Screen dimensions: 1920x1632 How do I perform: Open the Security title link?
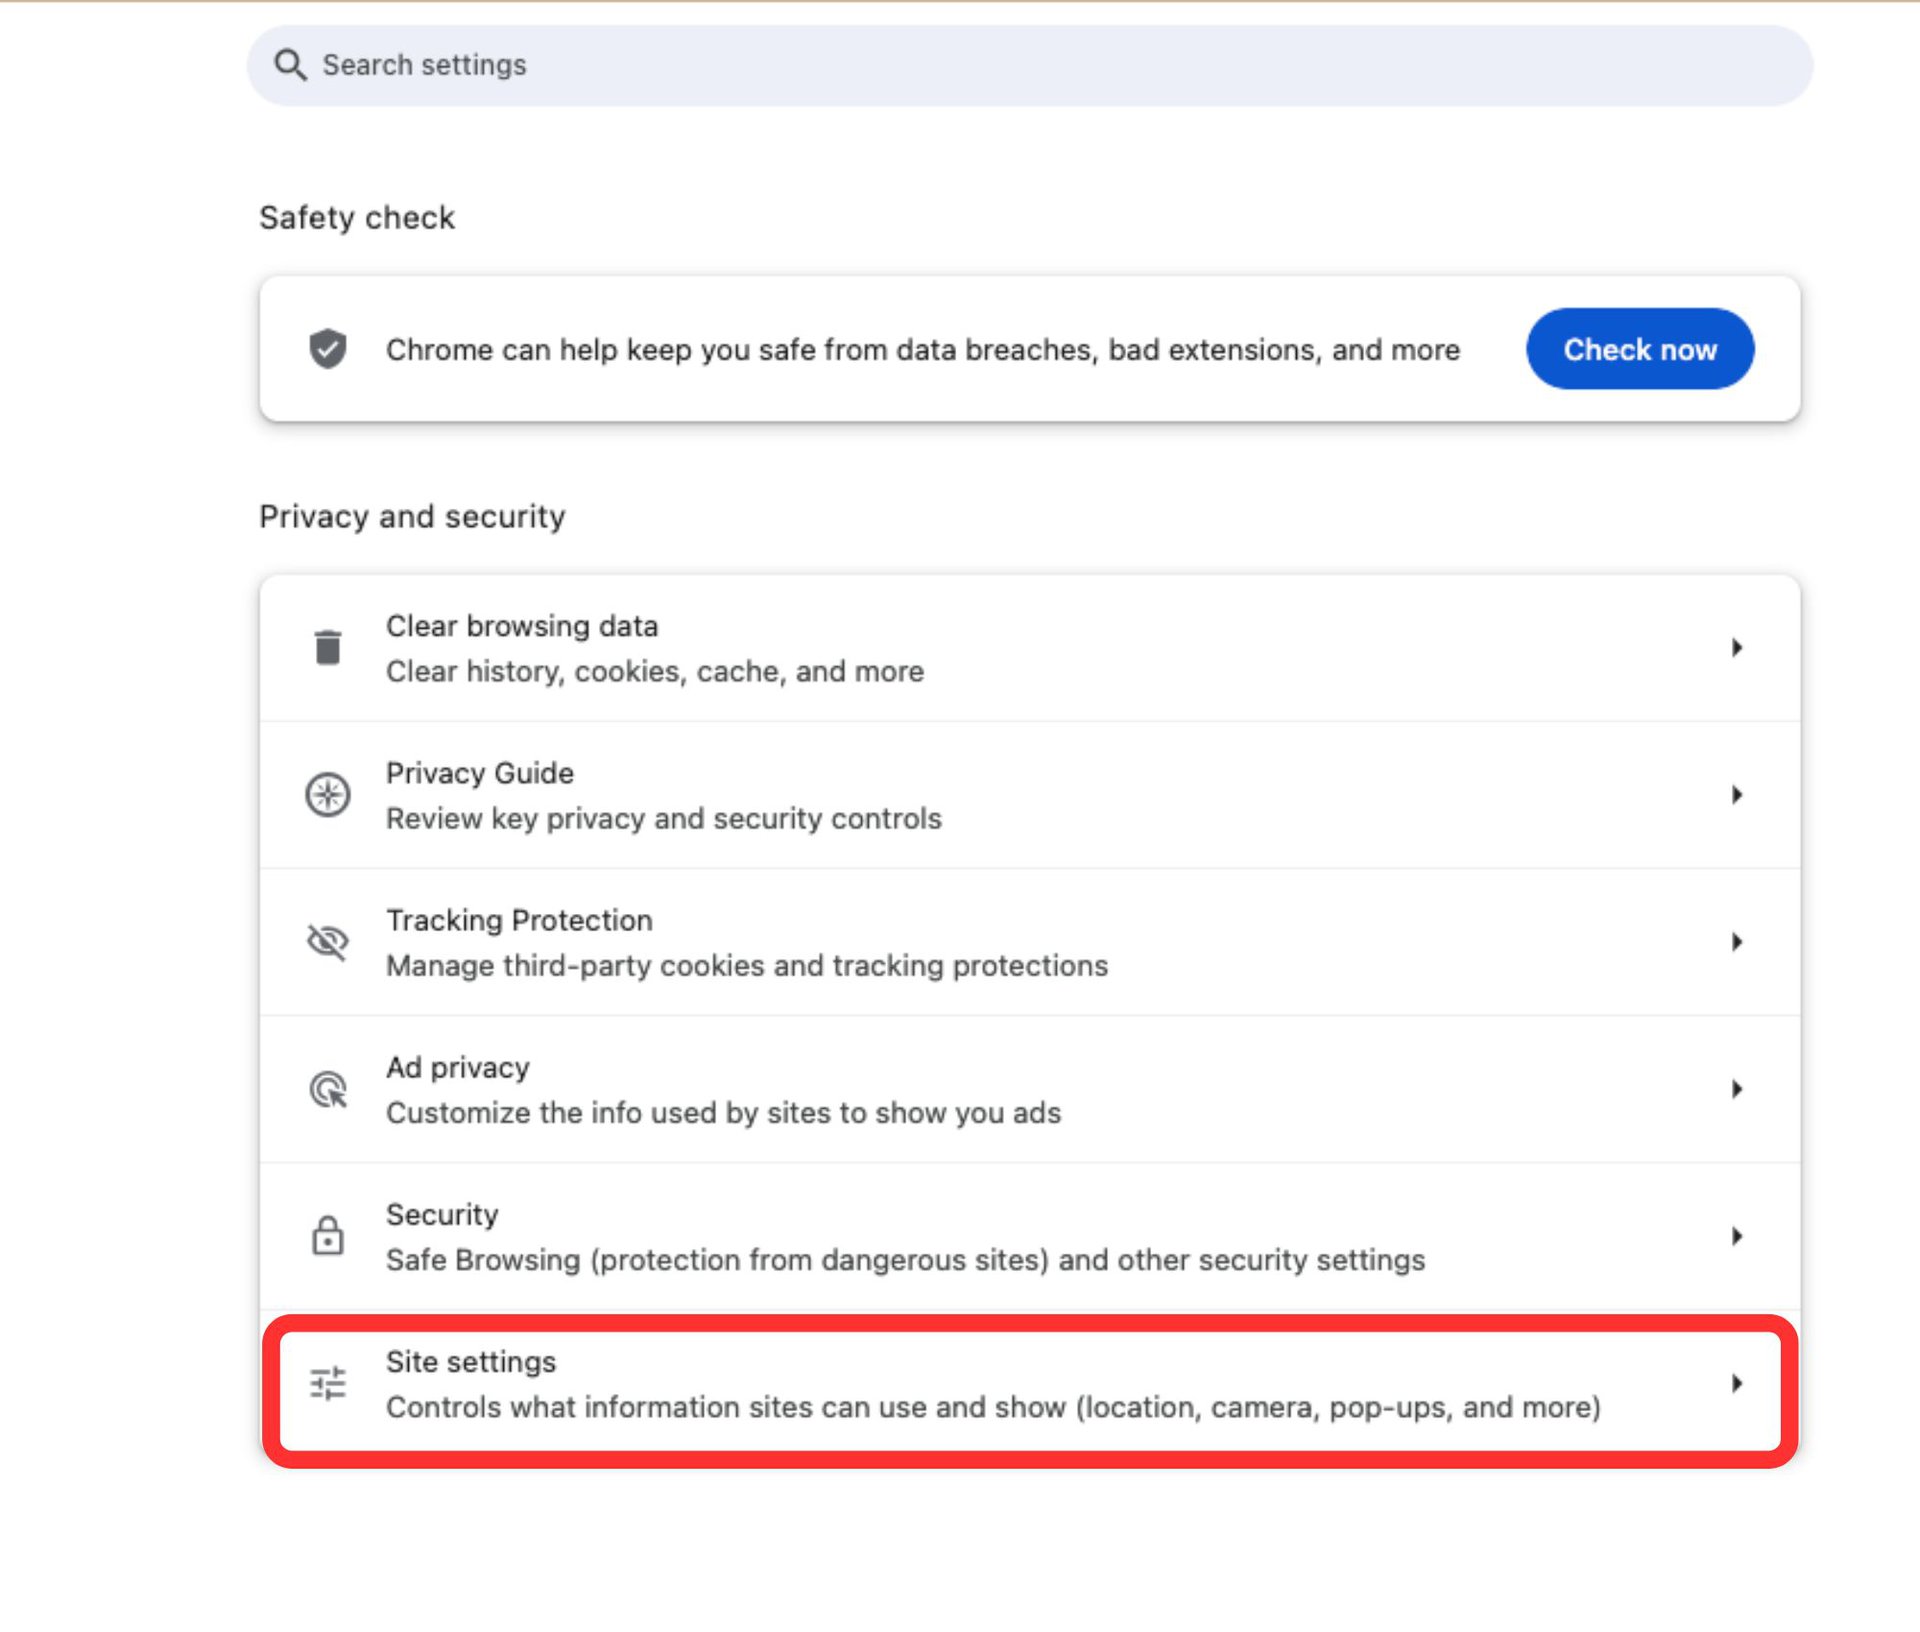pos(442,1215)
